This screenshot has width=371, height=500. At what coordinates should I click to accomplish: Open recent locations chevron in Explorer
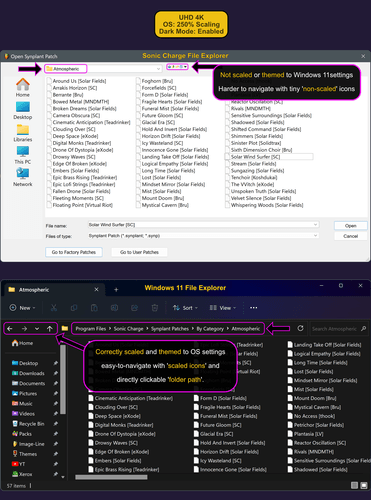click(37, 329)
